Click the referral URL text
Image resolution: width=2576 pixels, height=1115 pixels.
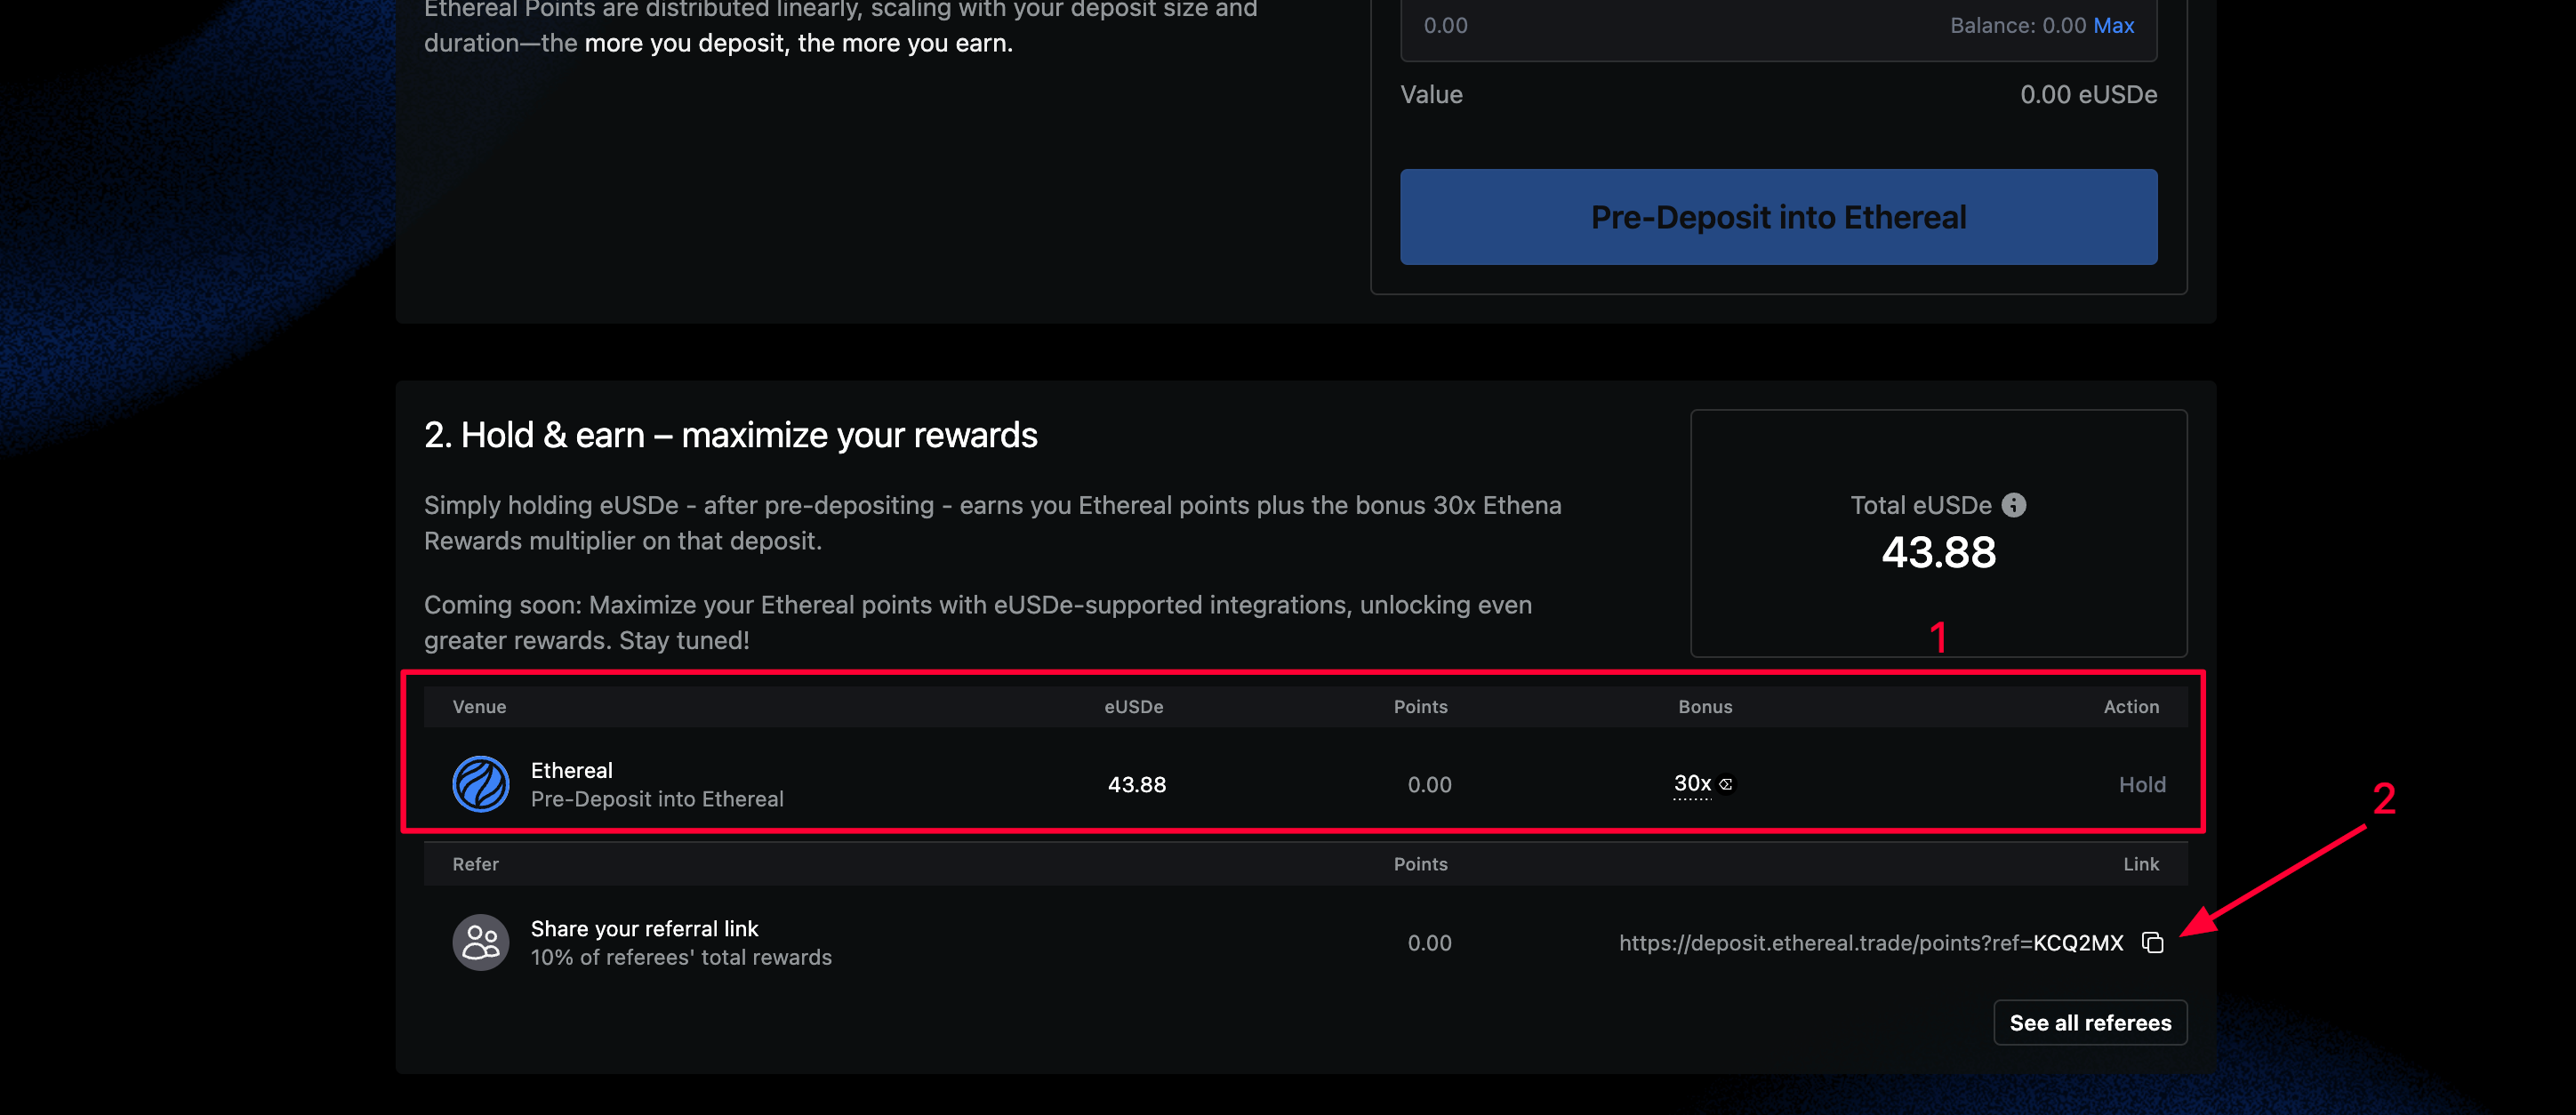[x=1870, y=943]
